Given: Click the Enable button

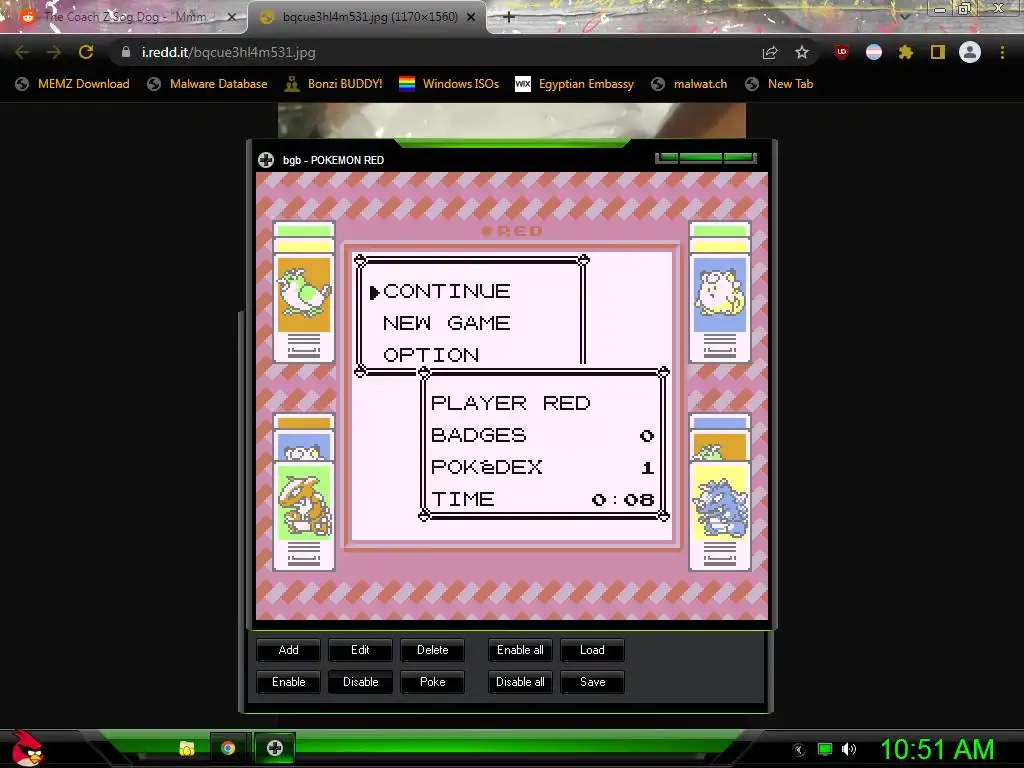Looking at the screenshot, I should click(x=289, y=682).
